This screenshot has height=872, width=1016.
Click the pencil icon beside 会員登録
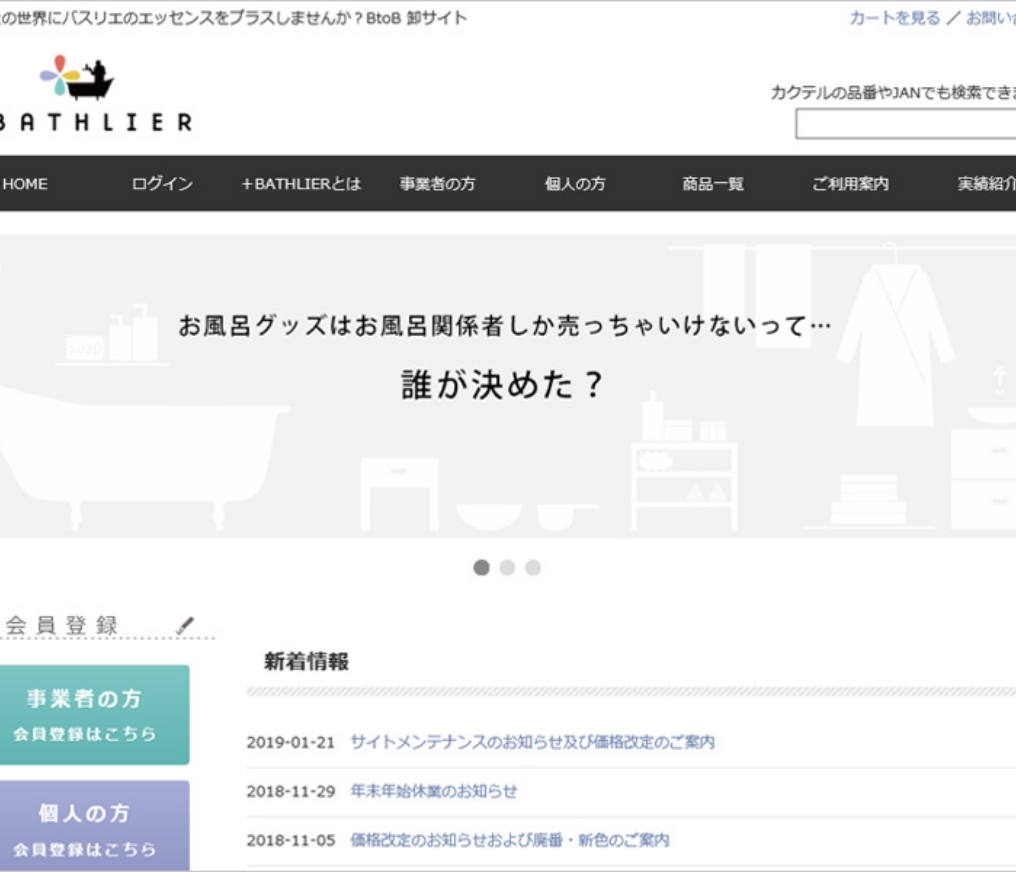tap(185, 625)
